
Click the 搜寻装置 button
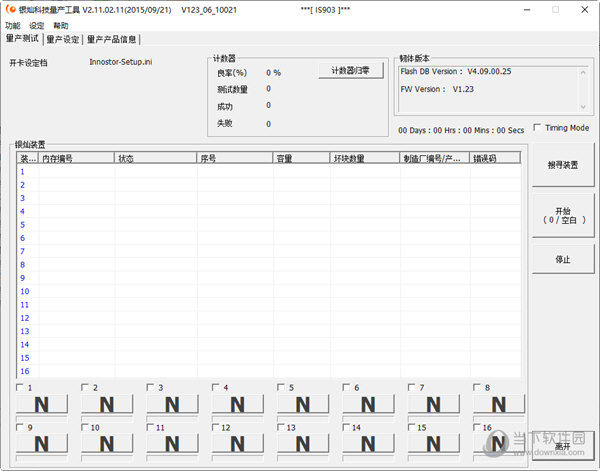[563, 165]
